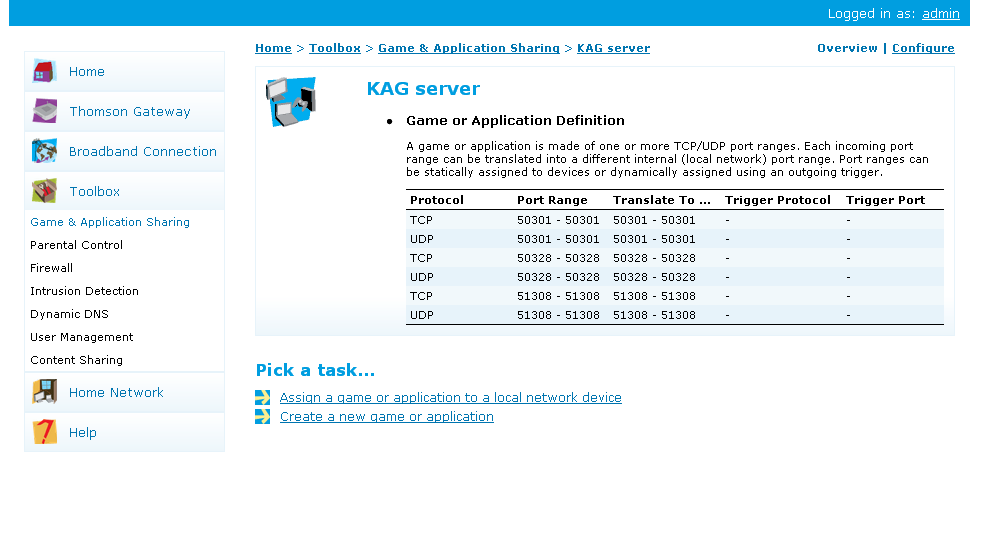Click the Thomson Gateway device icon
The height and width of the screenshot is (553, 981).
[x=44, y=112]
